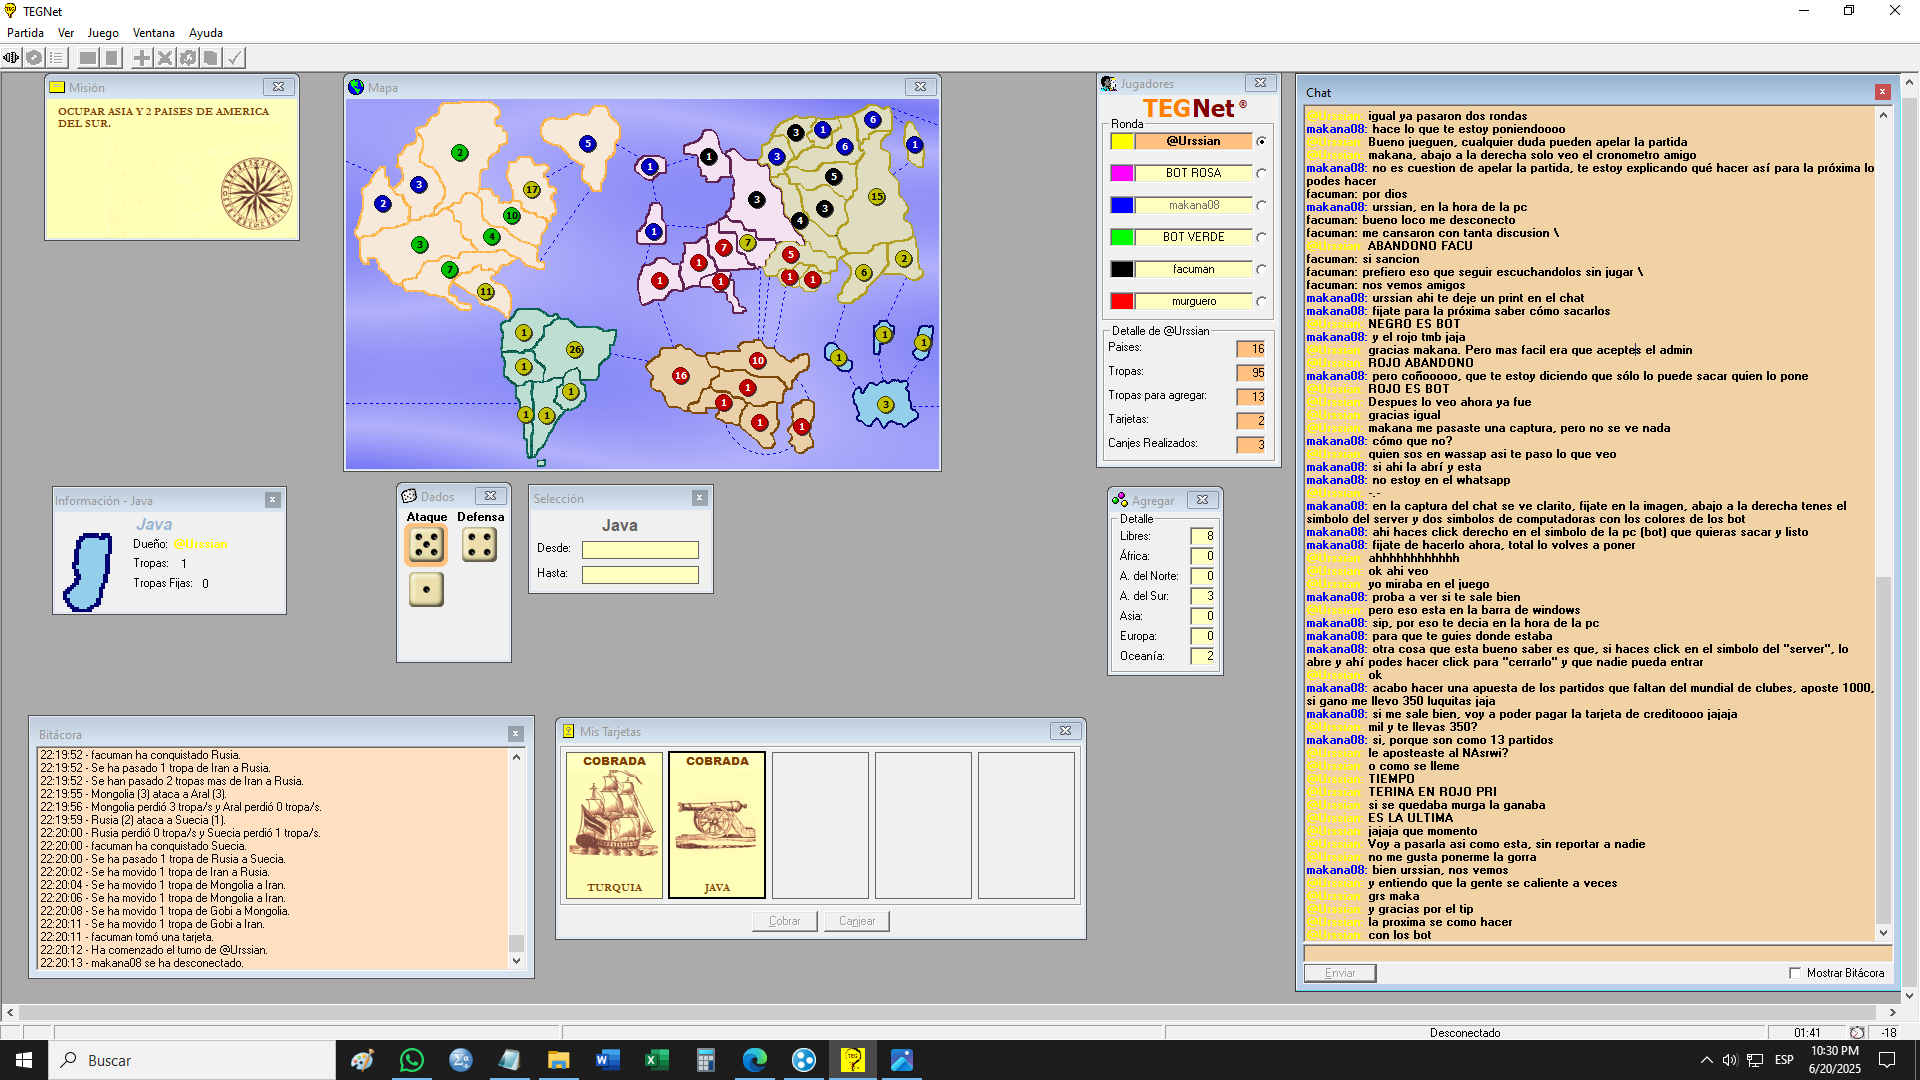Screen dimensions: 1920x1080
Task: Open Excel from the taskbar
Action: click(656, 1060)
